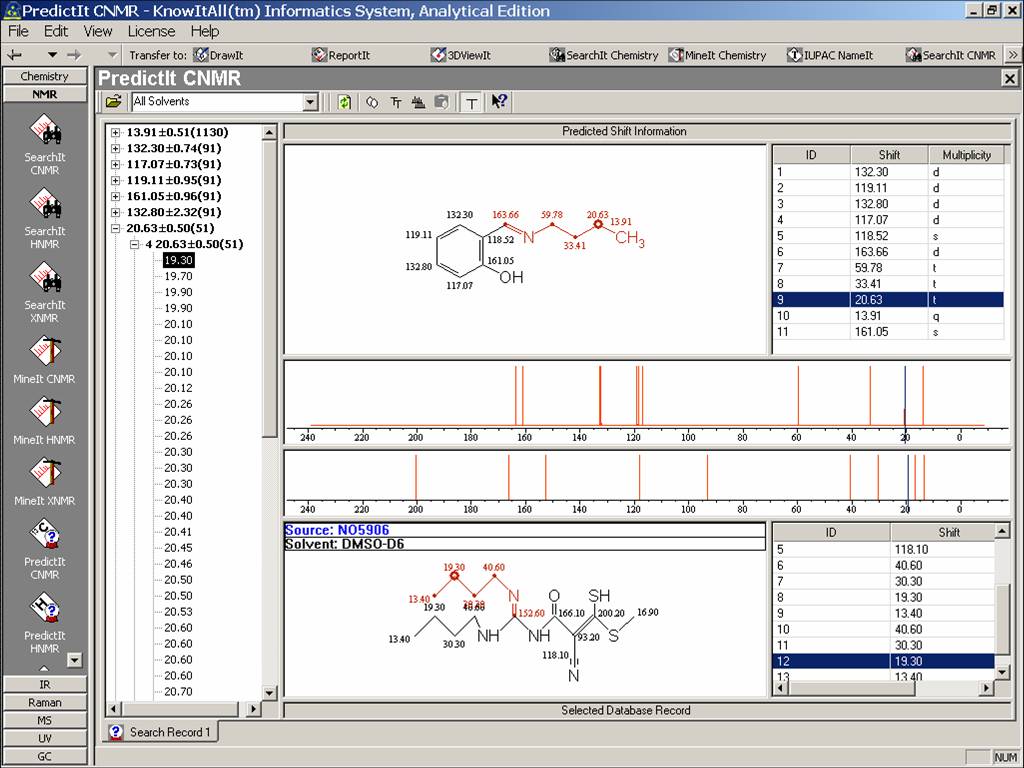The width and height of the screenshot is (1024, 768).
Task: Transfer structure to DrawIt
Action: (219, 56)
